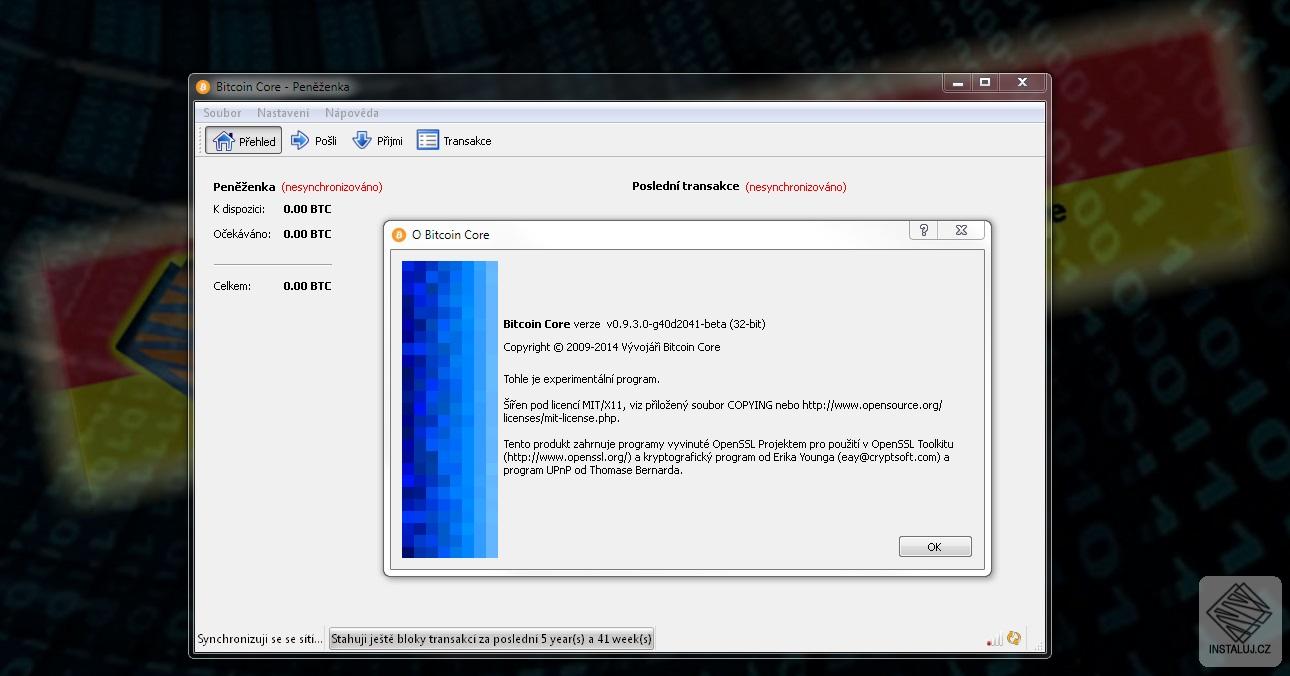The height and width of the screenshot is (676, 1290).
Task: Click the 'Tohle je experimentální program.' line
Action: point(581,379)
